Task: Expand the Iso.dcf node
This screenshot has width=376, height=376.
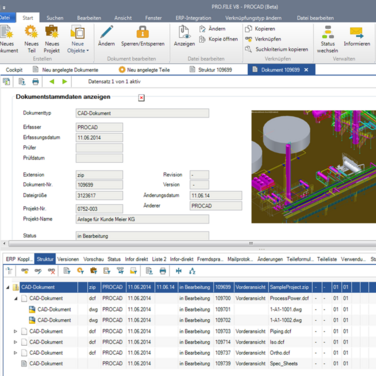Action: click(x=15, y=342)
